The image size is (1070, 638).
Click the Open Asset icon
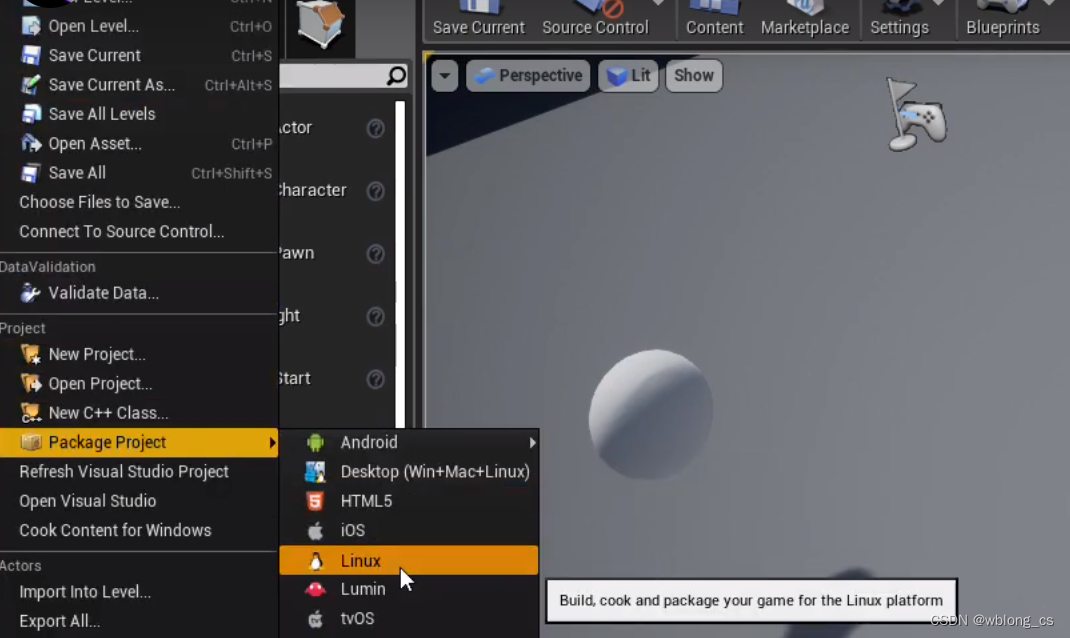pyautogui.click(x=31, y=143)
